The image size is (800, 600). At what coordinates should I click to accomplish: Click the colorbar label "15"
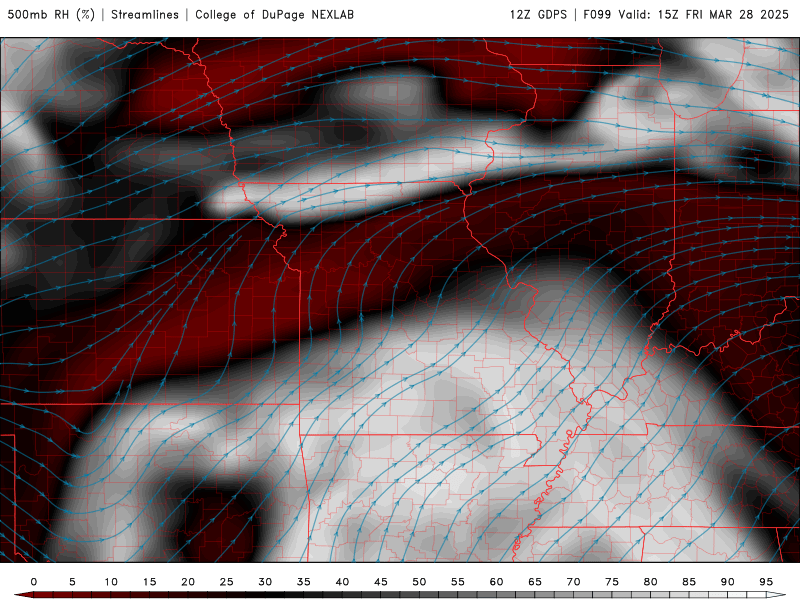149,582
